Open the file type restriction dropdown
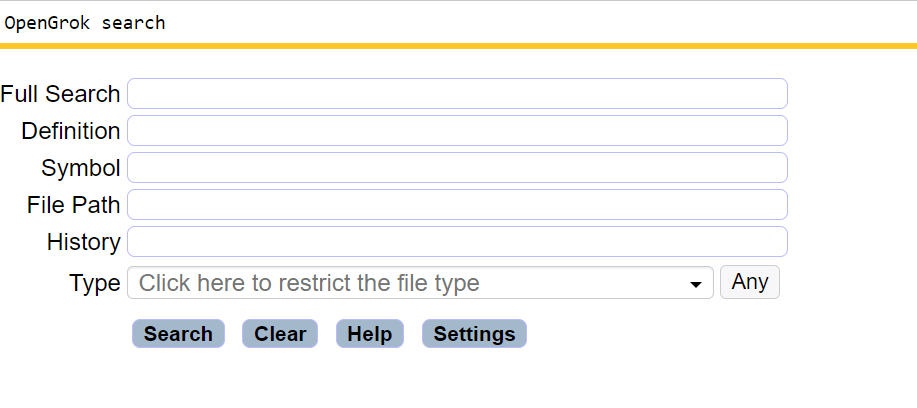The width and height of the screenshot is (917, 408). 420,283
